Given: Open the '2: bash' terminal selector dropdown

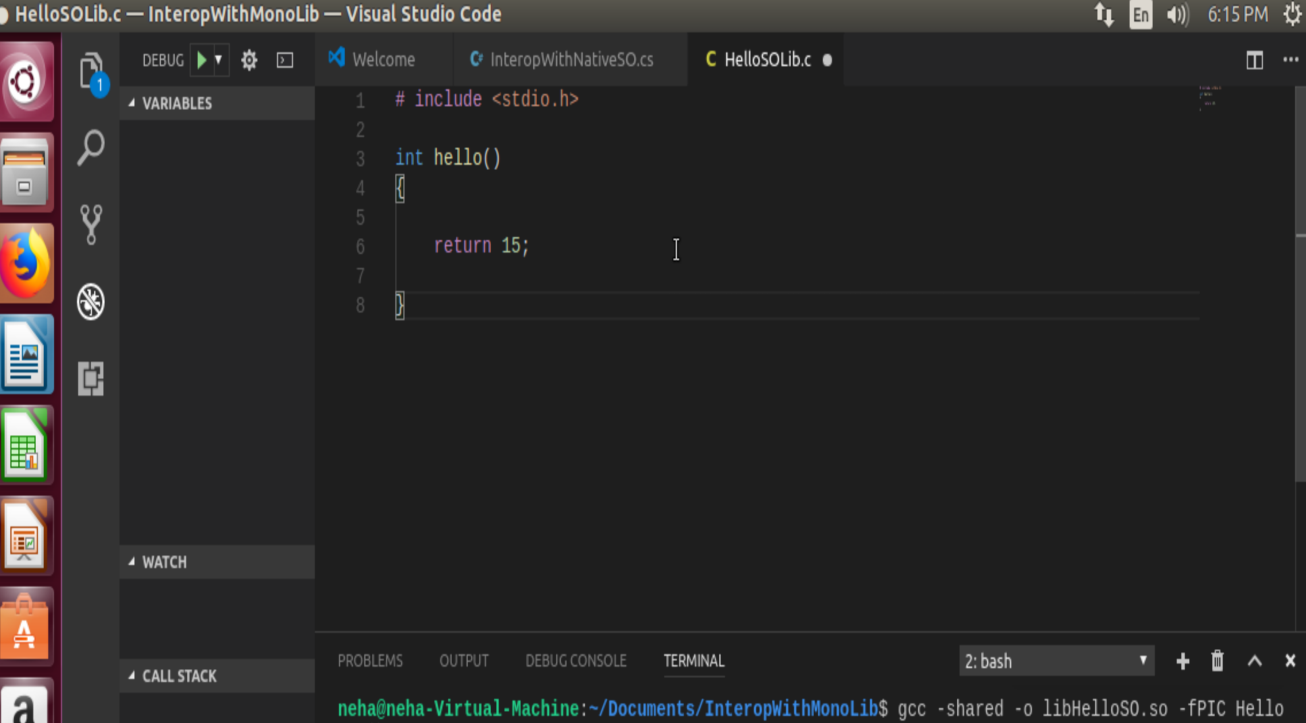Looking at the screenshot, I should (1055, 661).
